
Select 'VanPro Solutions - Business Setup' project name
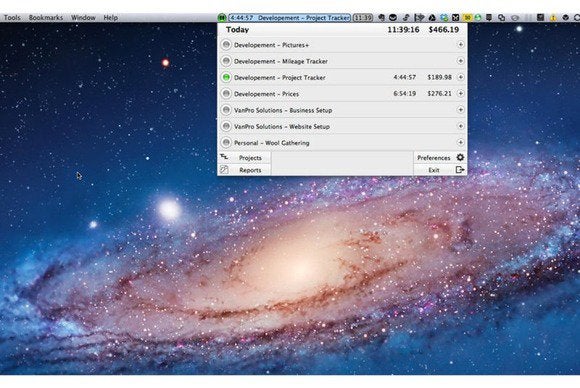pos(283,110)
